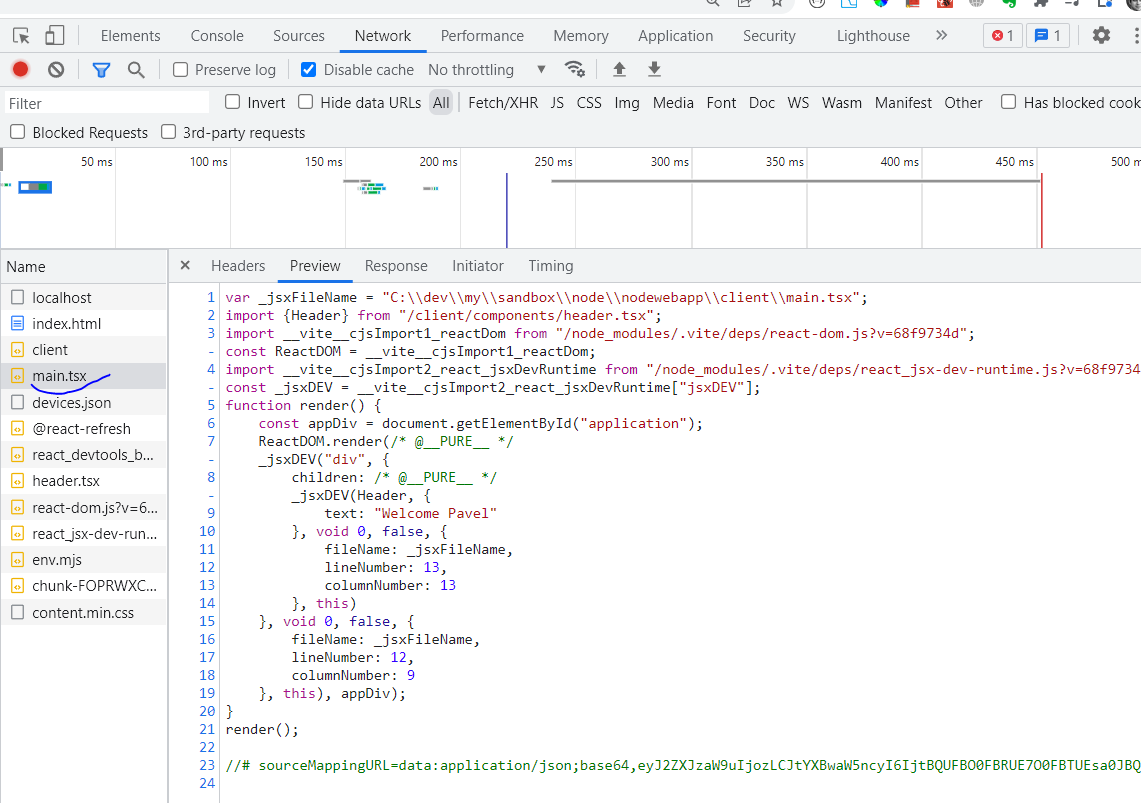Check the Invert filter checkbox
Image resolution: width=1141 pixels, height=803 pixels.
pos(233,102)
